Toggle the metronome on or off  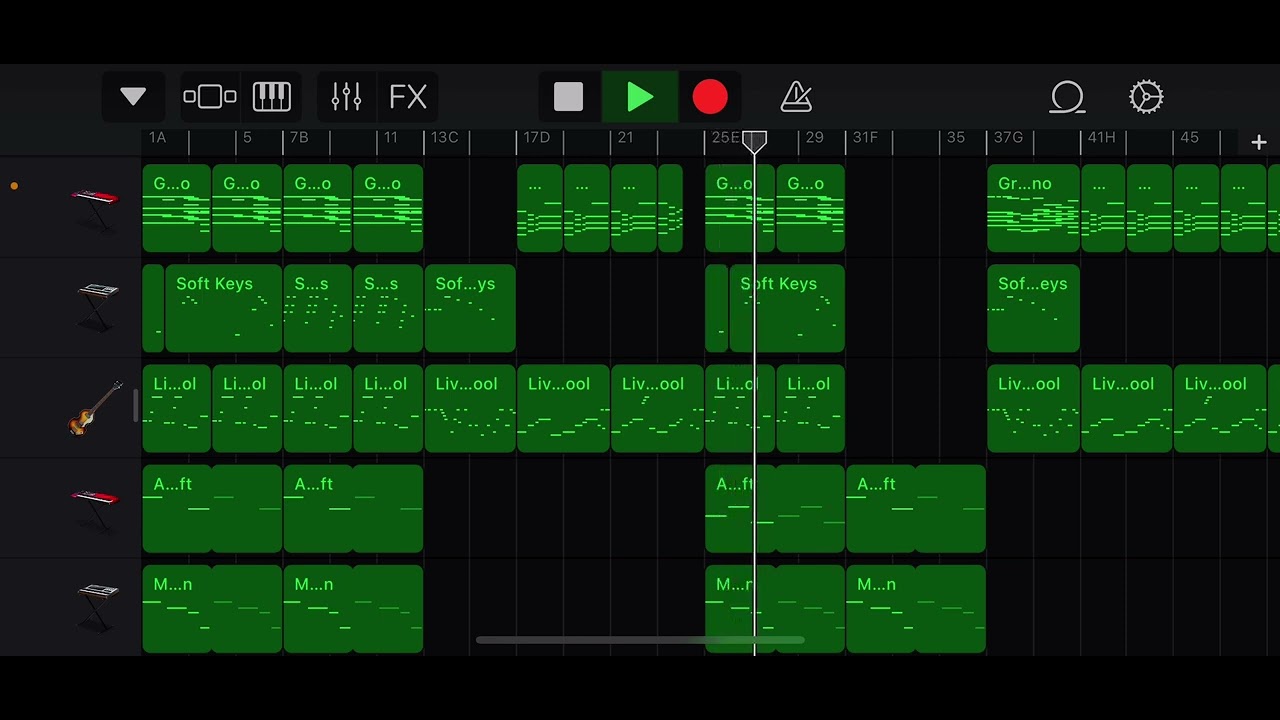click(796, 97)
